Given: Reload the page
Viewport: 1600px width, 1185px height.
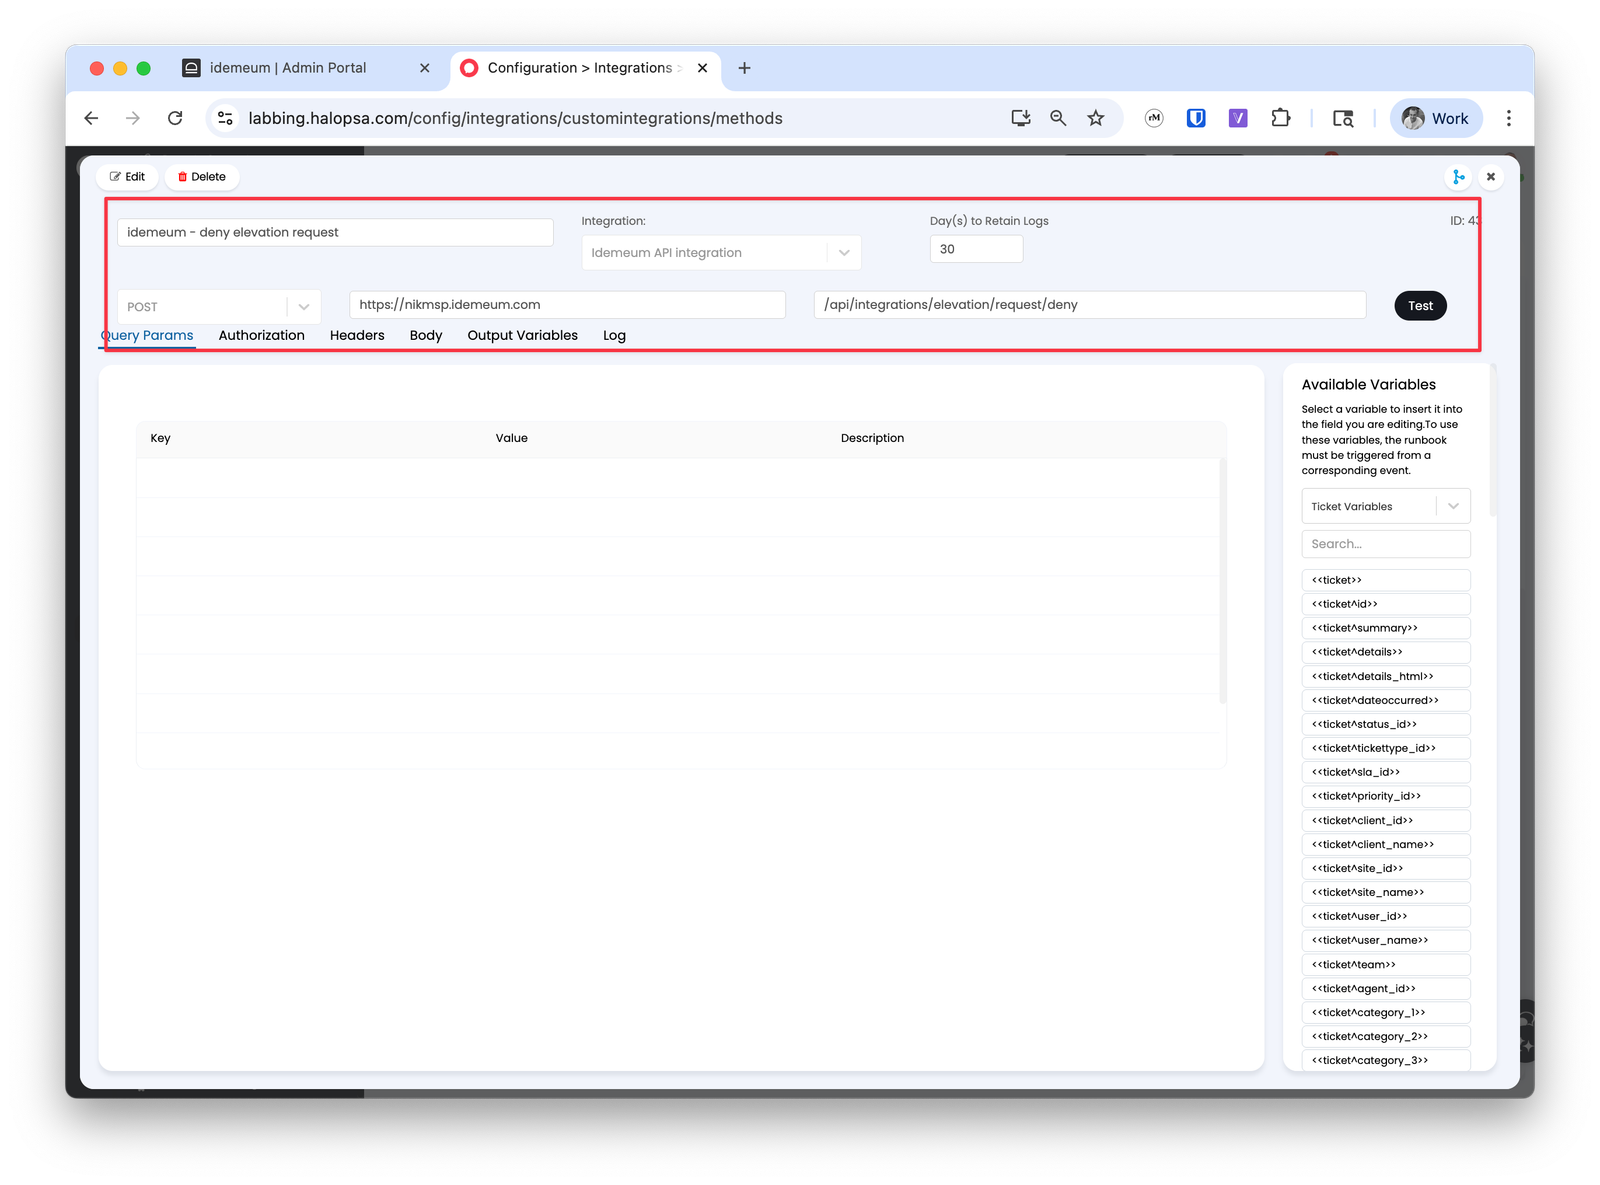Looking at the screenshot, I should 175,118.
